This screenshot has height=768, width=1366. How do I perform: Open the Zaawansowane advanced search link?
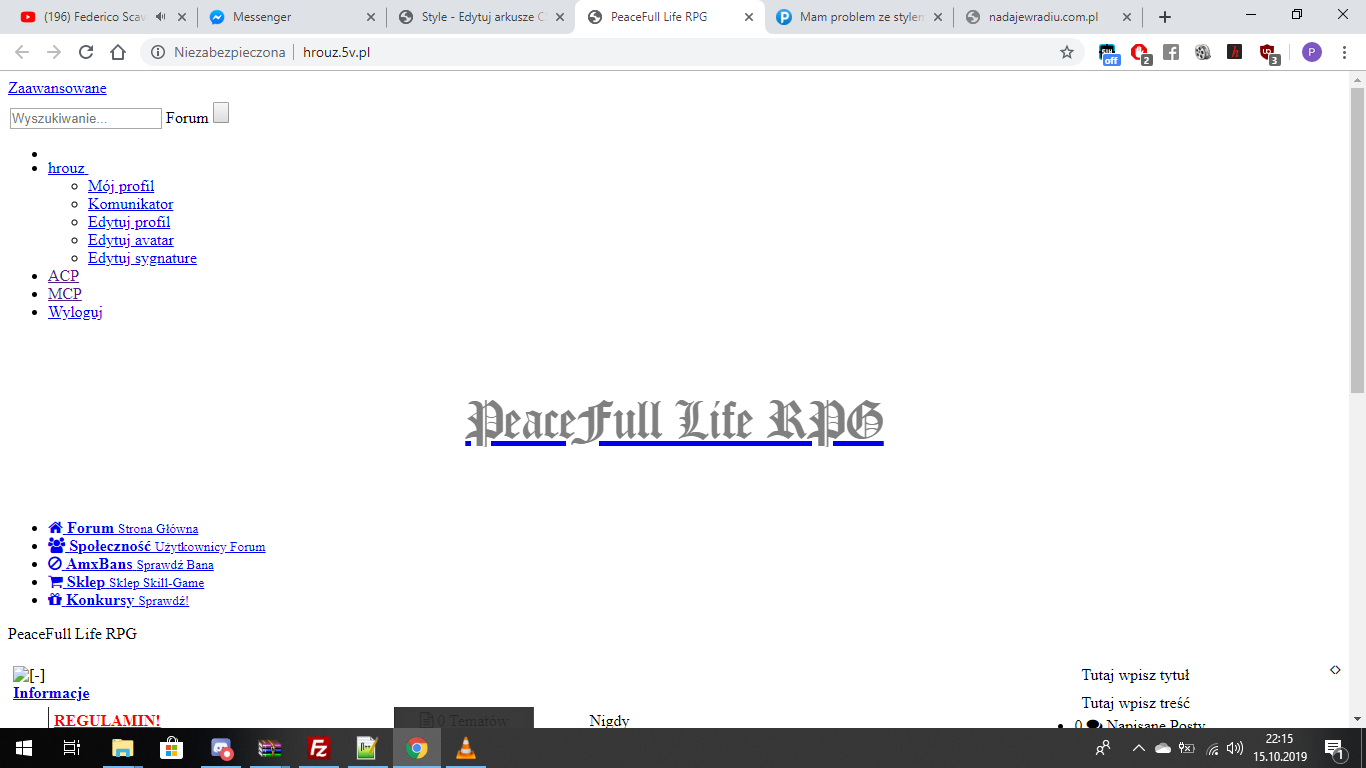(x=57, y=88)
